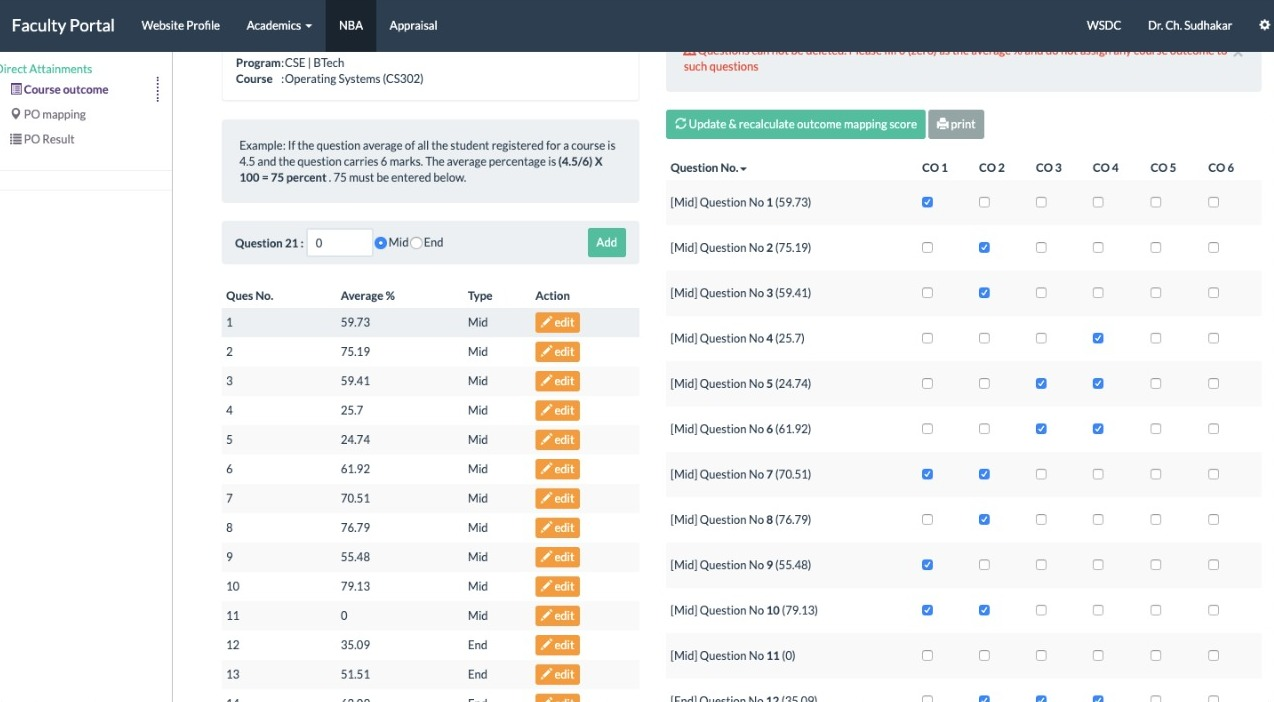Click the vertical dots sidebar handle
The image size is (1274, 702).
(x=158, y=90)
